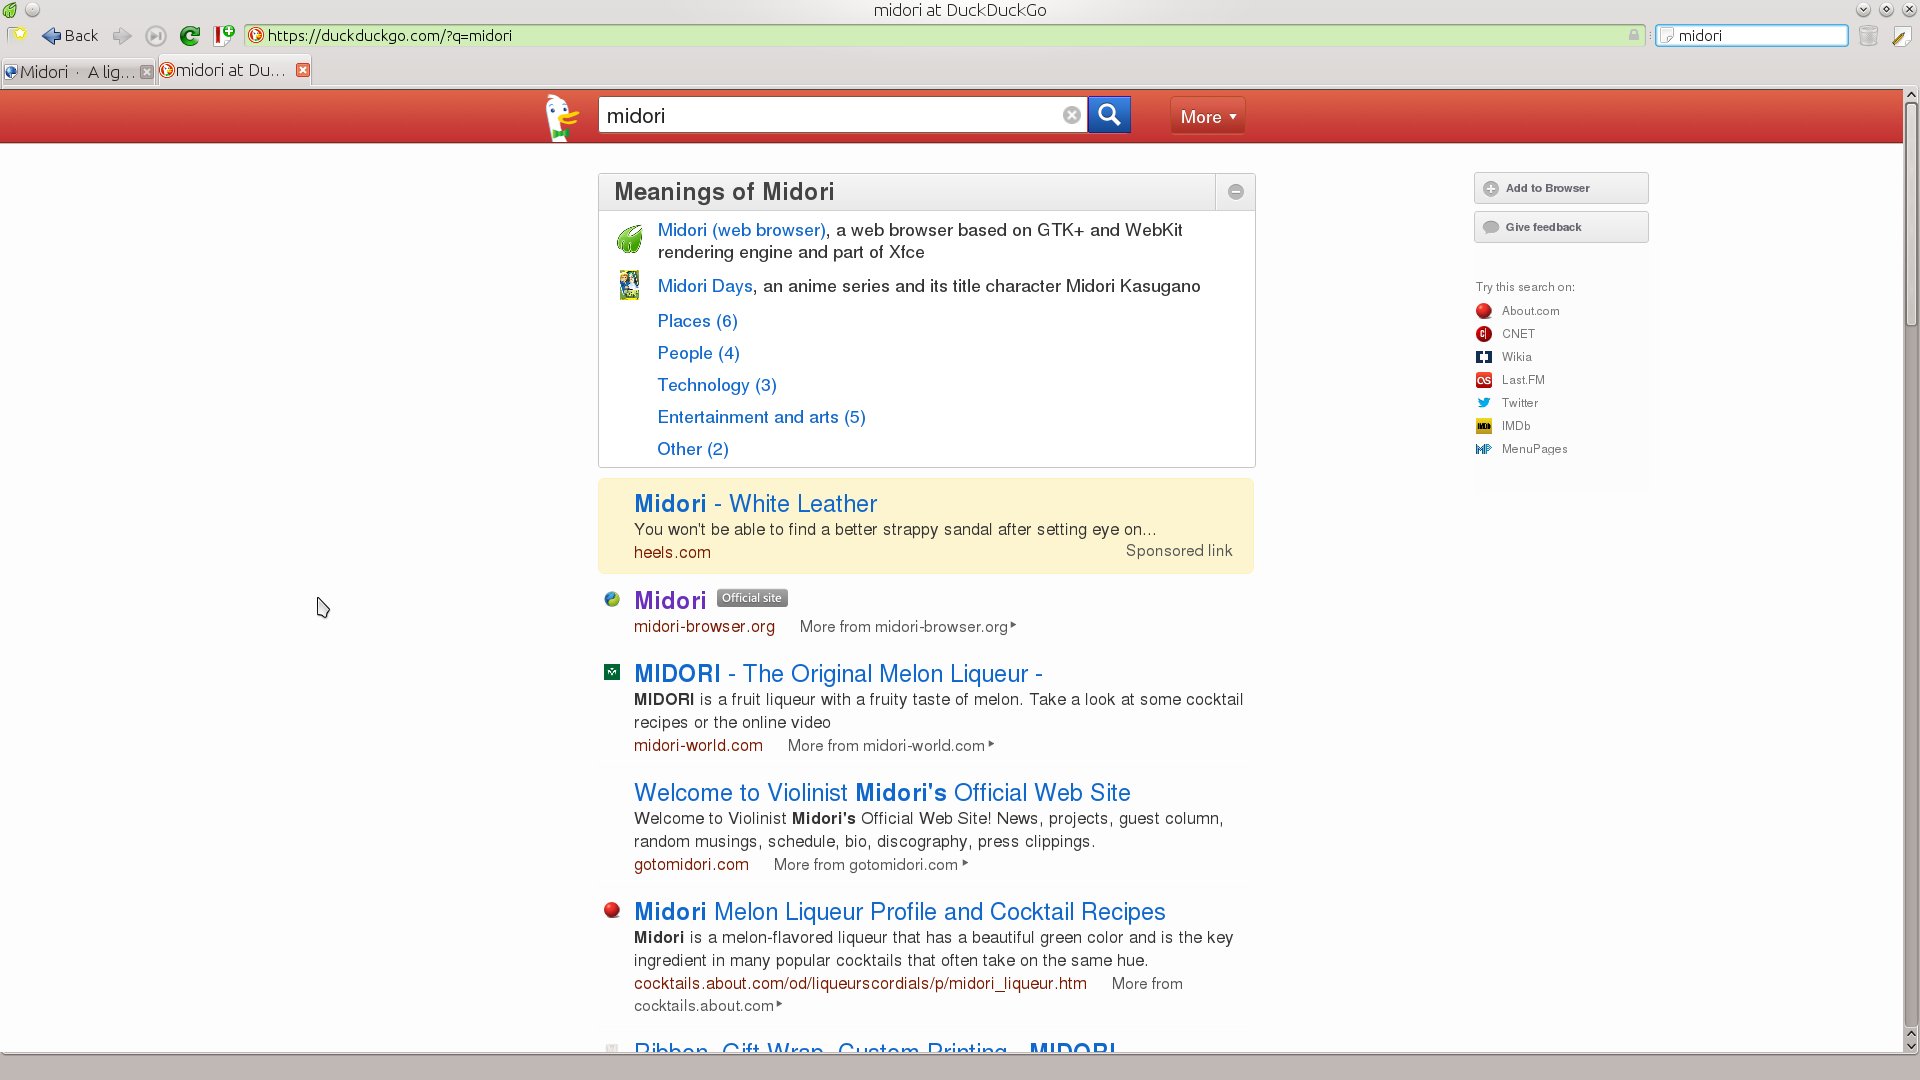
Task: Click the browser search box containing midori
Action: tap(1752, 36)
